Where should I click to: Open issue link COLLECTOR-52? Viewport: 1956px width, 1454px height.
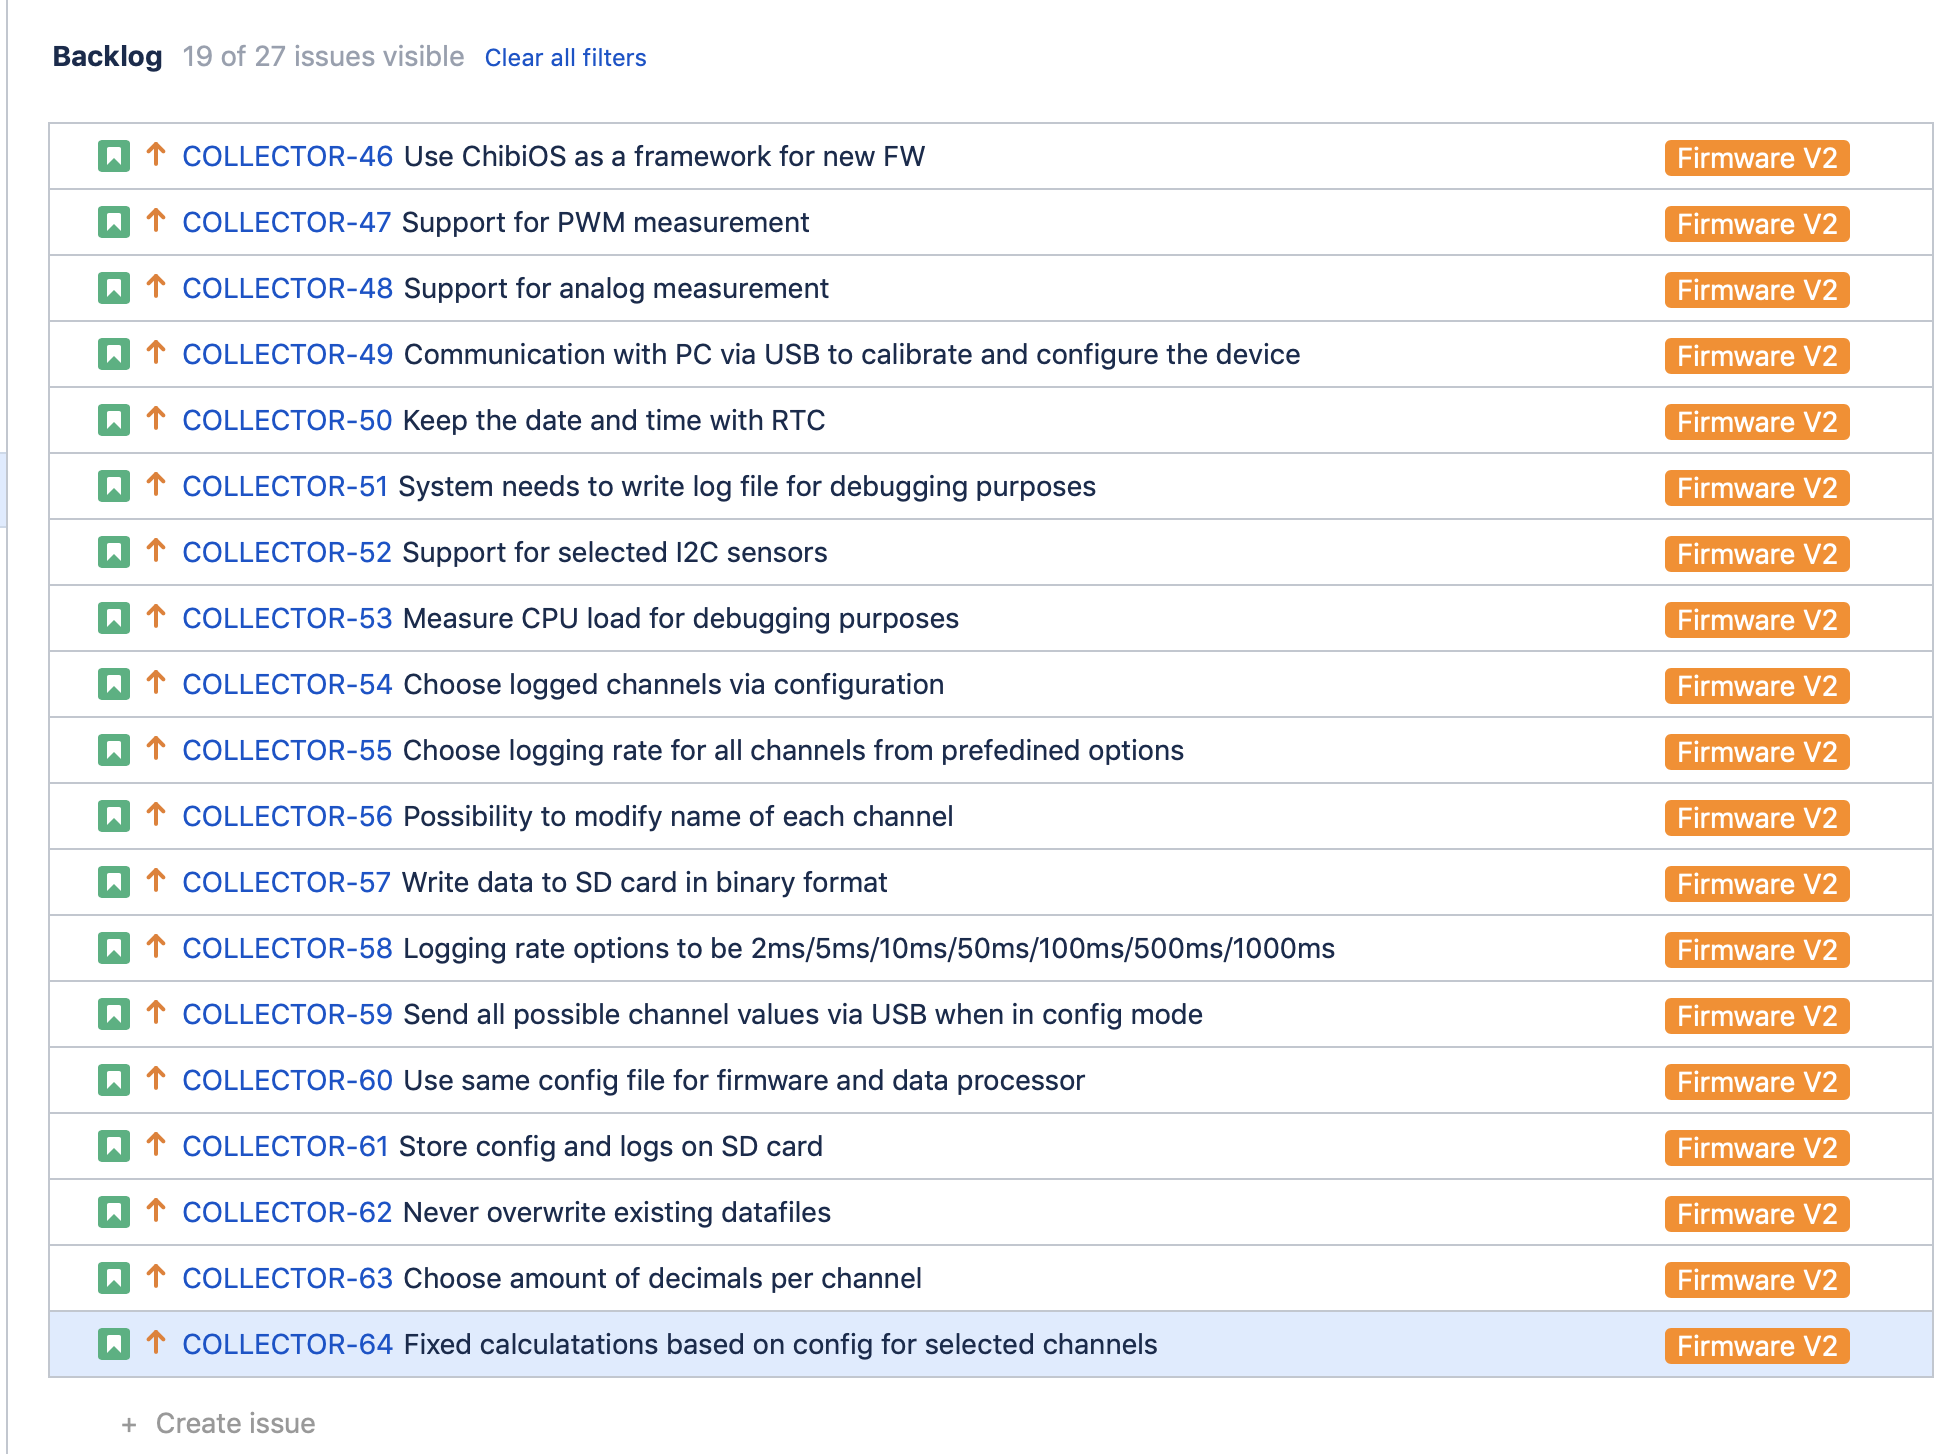click(287, 553)
